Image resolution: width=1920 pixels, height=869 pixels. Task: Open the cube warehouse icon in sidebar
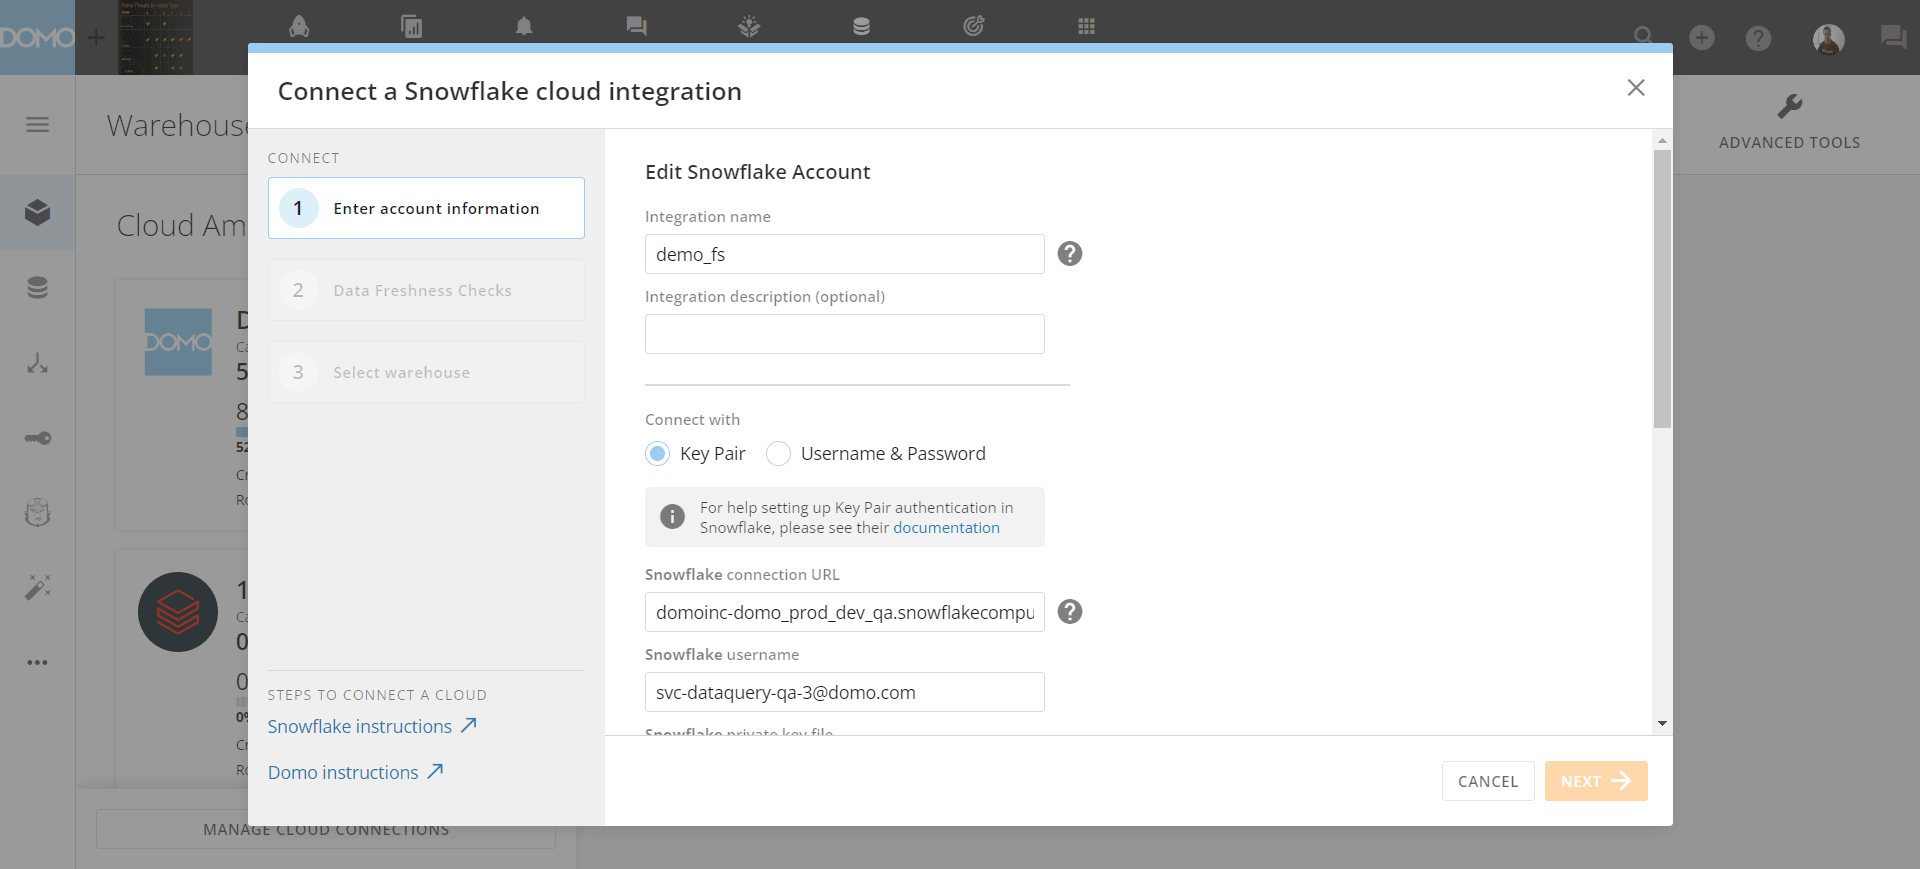coord(38,212)
